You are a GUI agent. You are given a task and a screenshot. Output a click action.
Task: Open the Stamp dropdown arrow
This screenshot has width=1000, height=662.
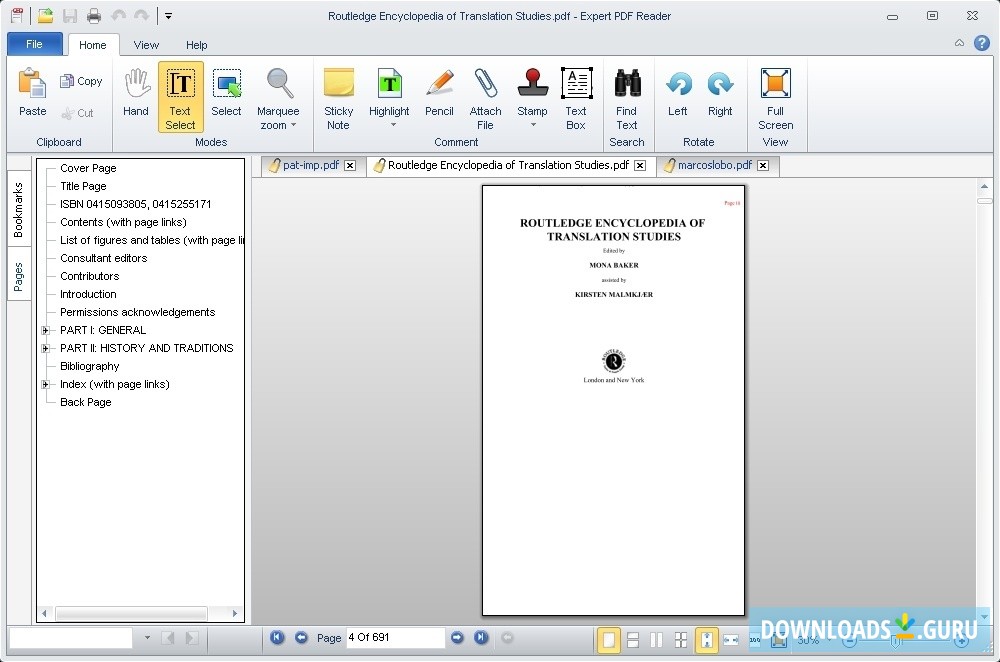[x=533, y=125]
